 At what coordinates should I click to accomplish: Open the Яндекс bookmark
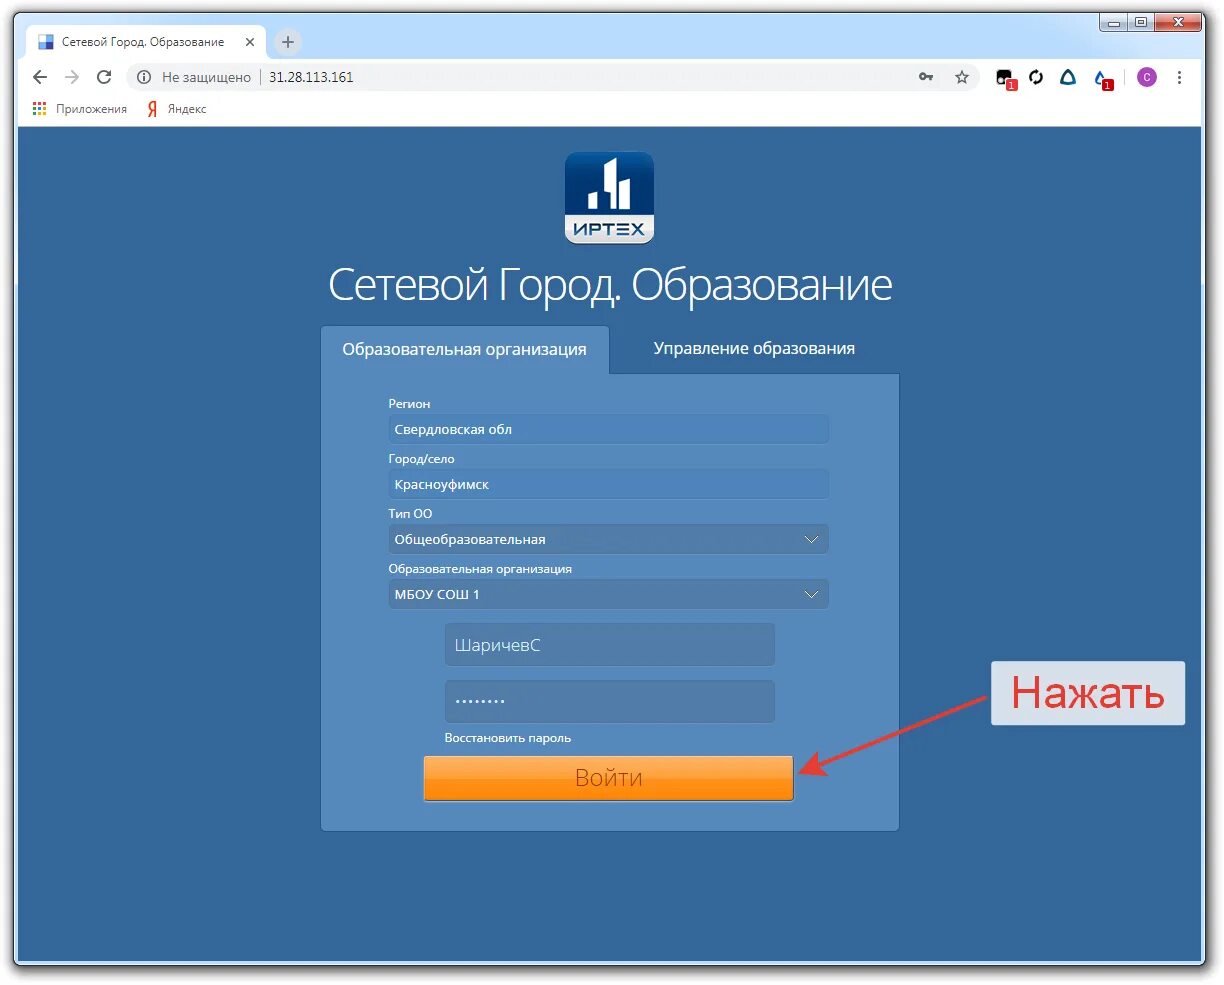(x=177, y=109)
